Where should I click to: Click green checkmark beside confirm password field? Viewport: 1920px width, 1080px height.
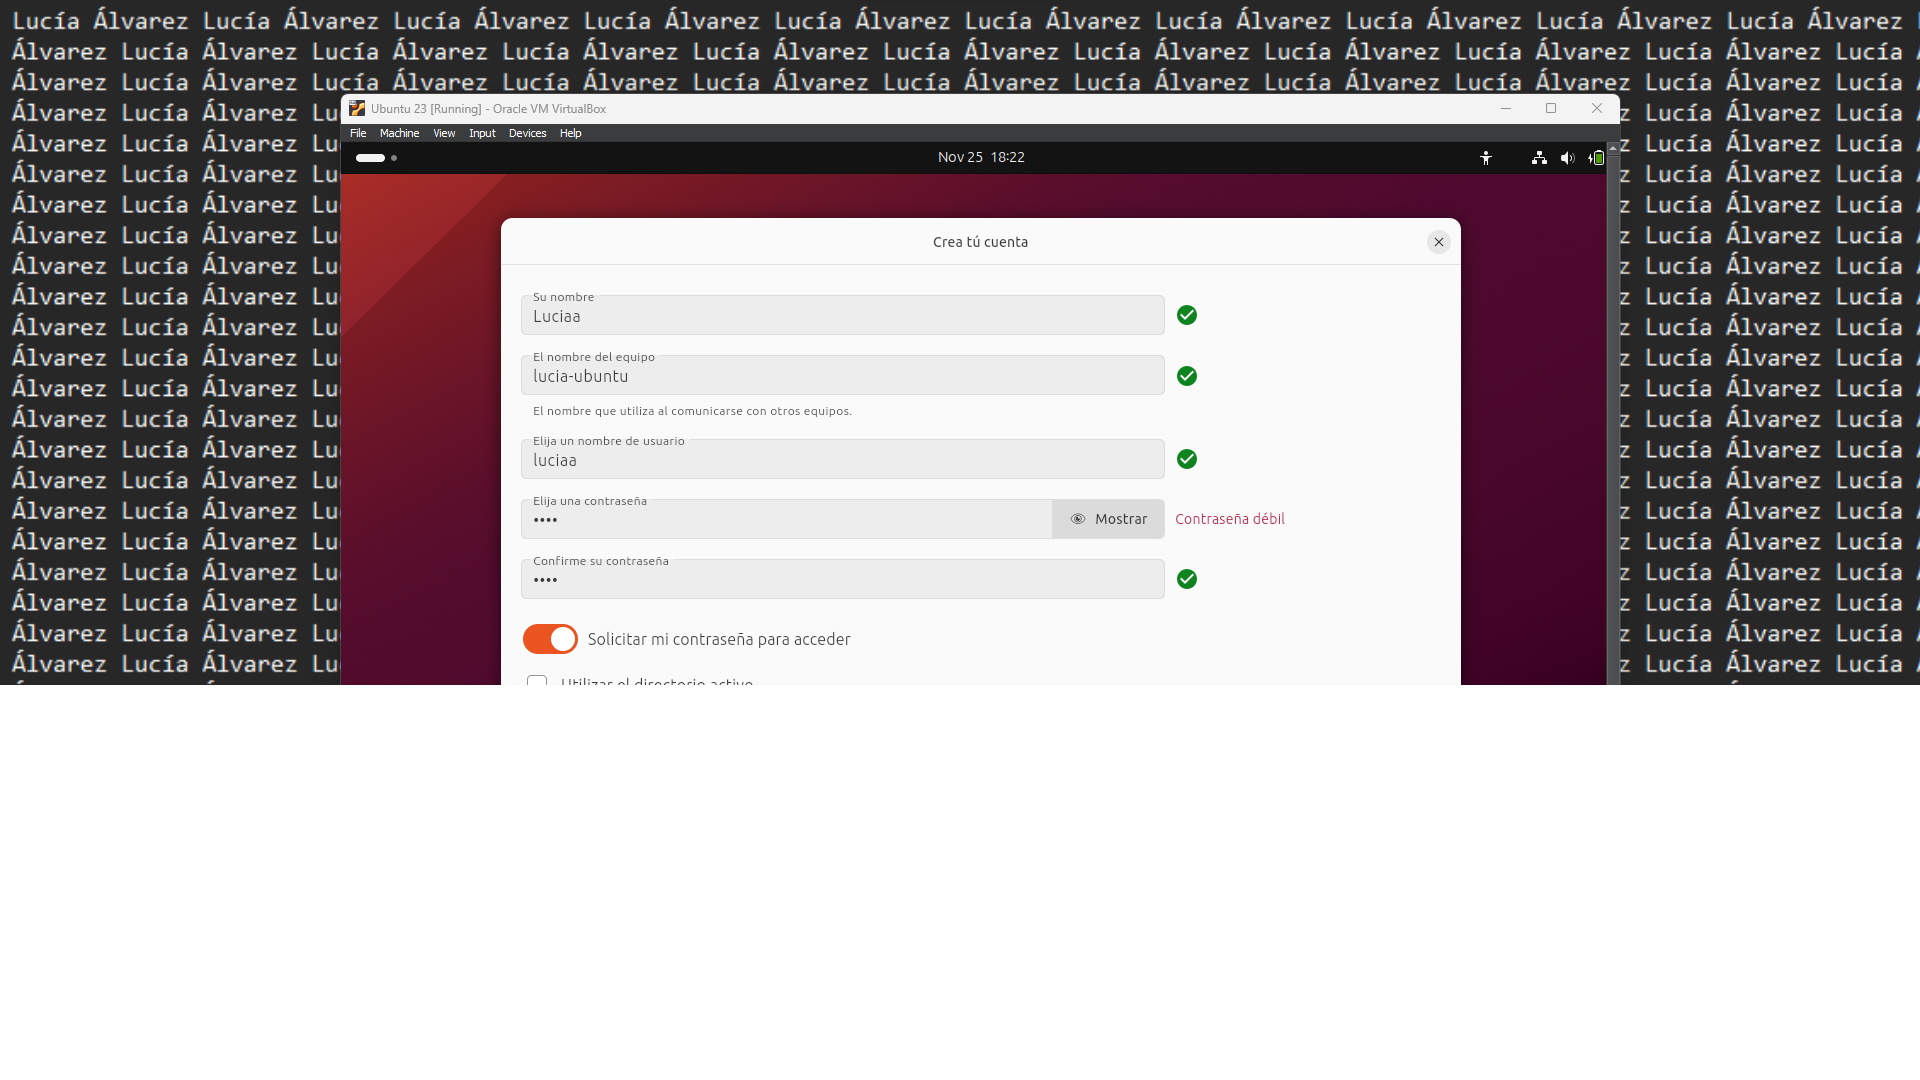click(x=1187, y=580)
